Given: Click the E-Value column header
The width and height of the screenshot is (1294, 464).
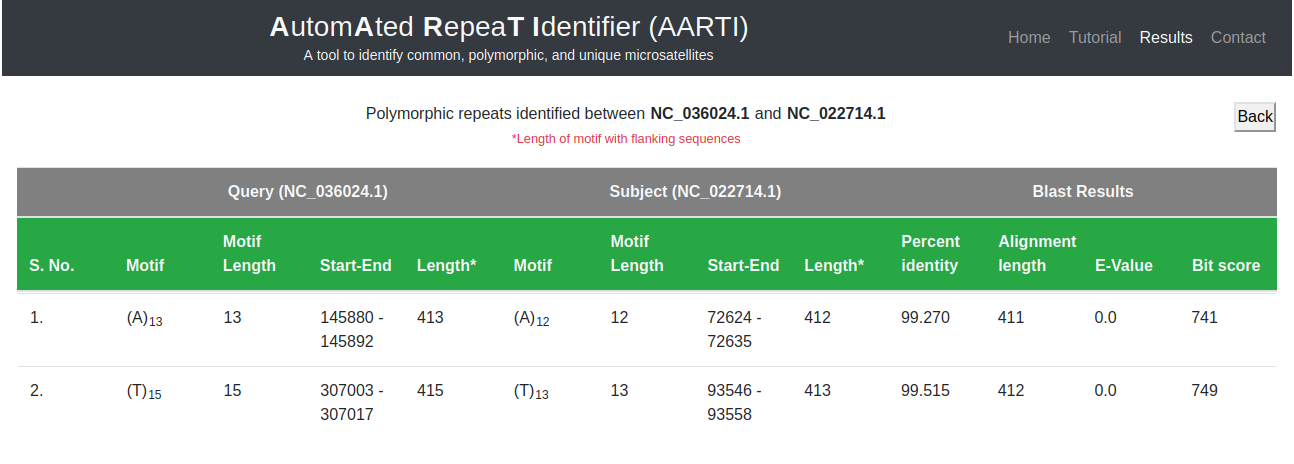Looking at the screenshot, I should tap(1124, 266).
